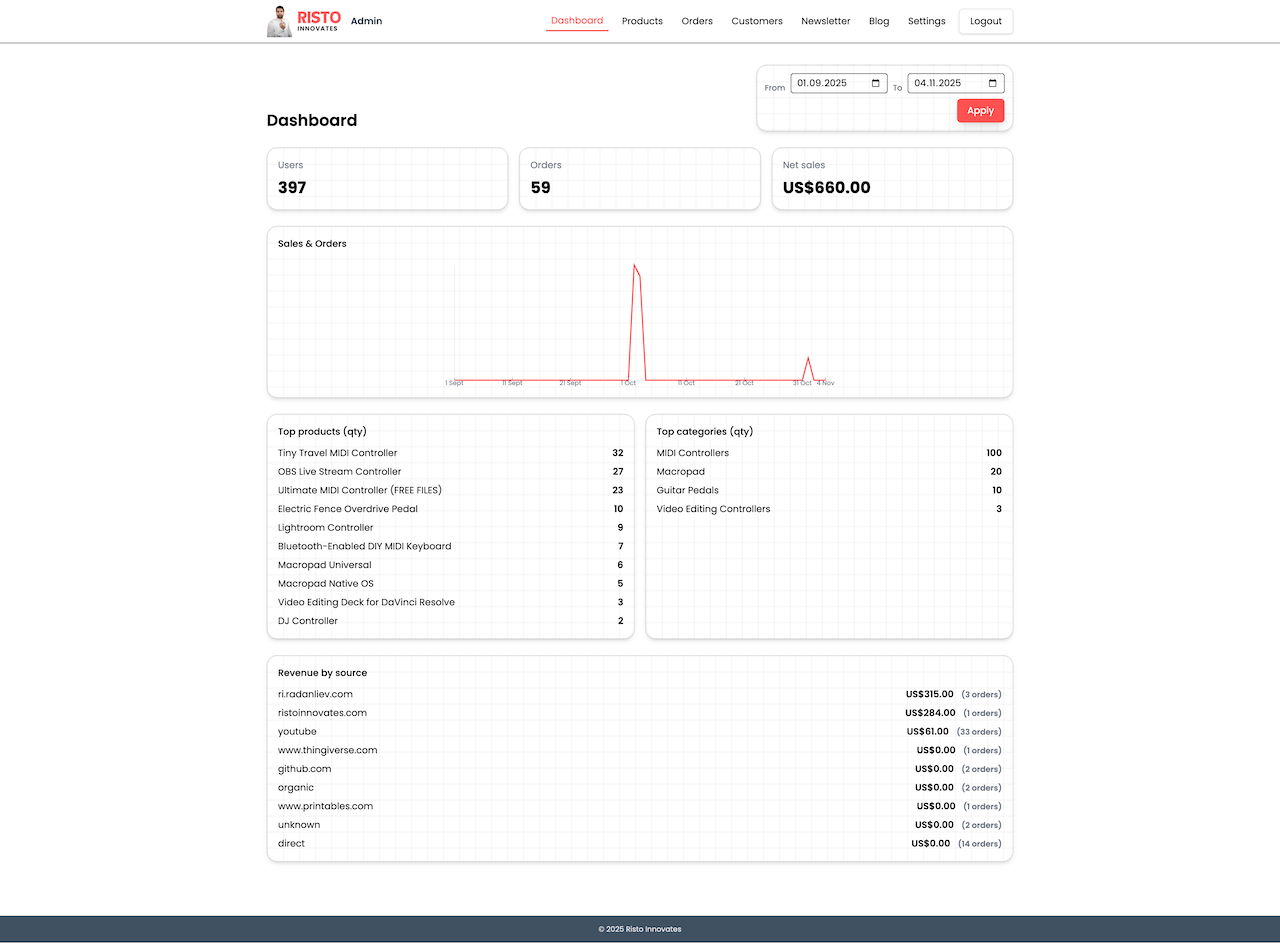Click US$315.00 revenue amount
The width and height of the screenshot is (1280, 943).
[x=930, y=694]
